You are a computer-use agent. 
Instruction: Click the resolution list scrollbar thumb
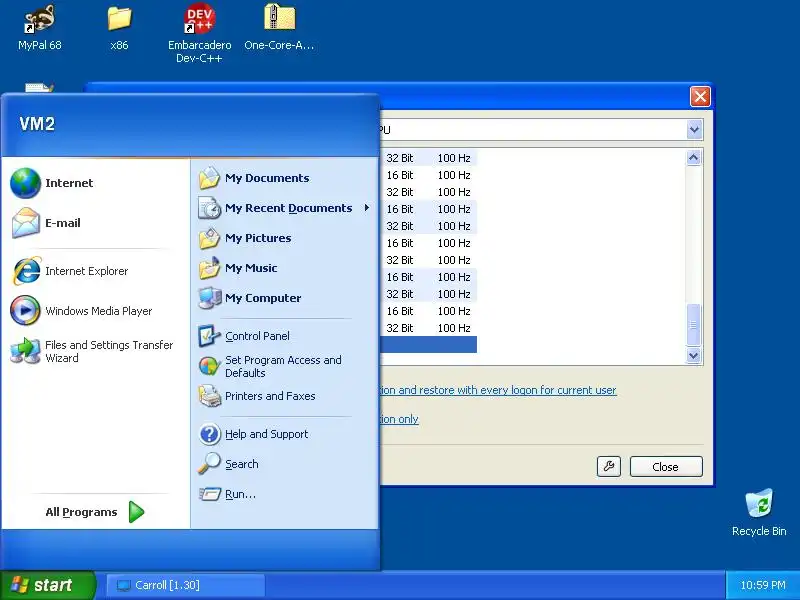pyautogui.click(x=693, y=324)
